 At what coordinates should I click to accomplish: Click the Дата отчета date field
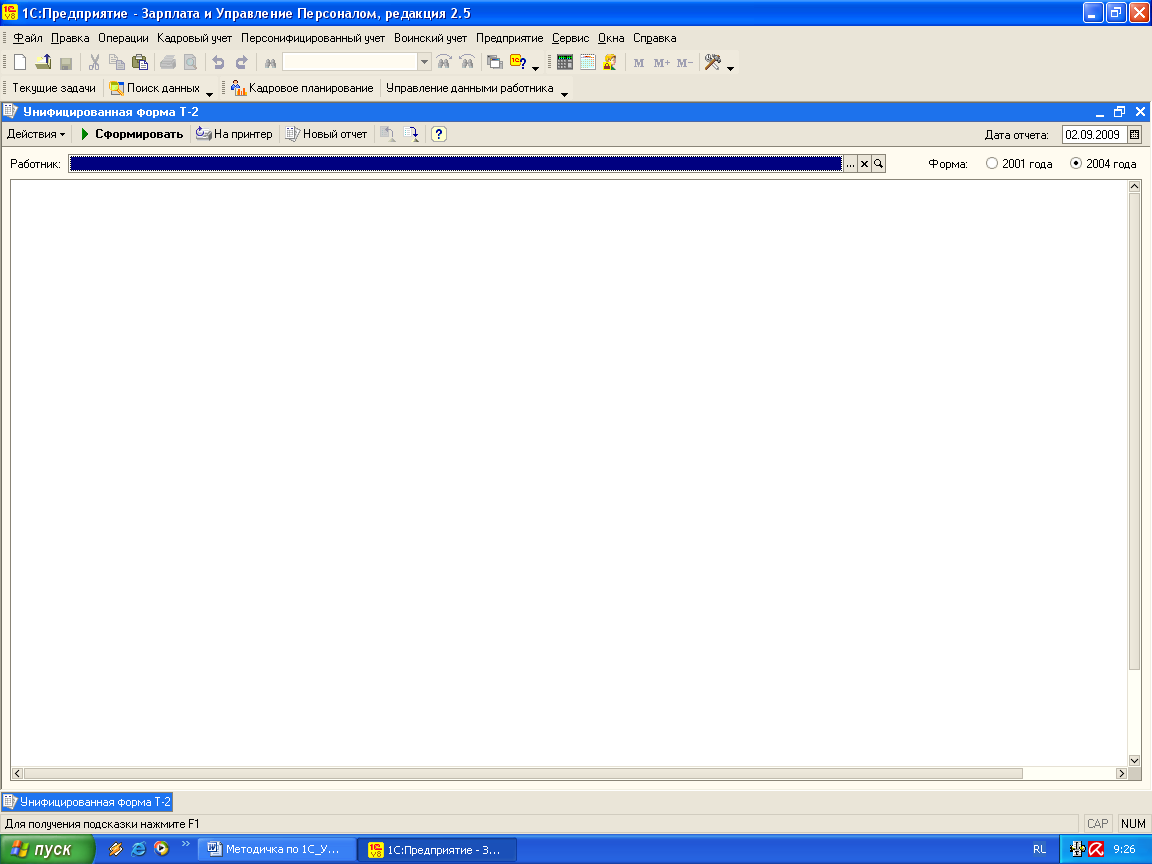click(1095, 134)
